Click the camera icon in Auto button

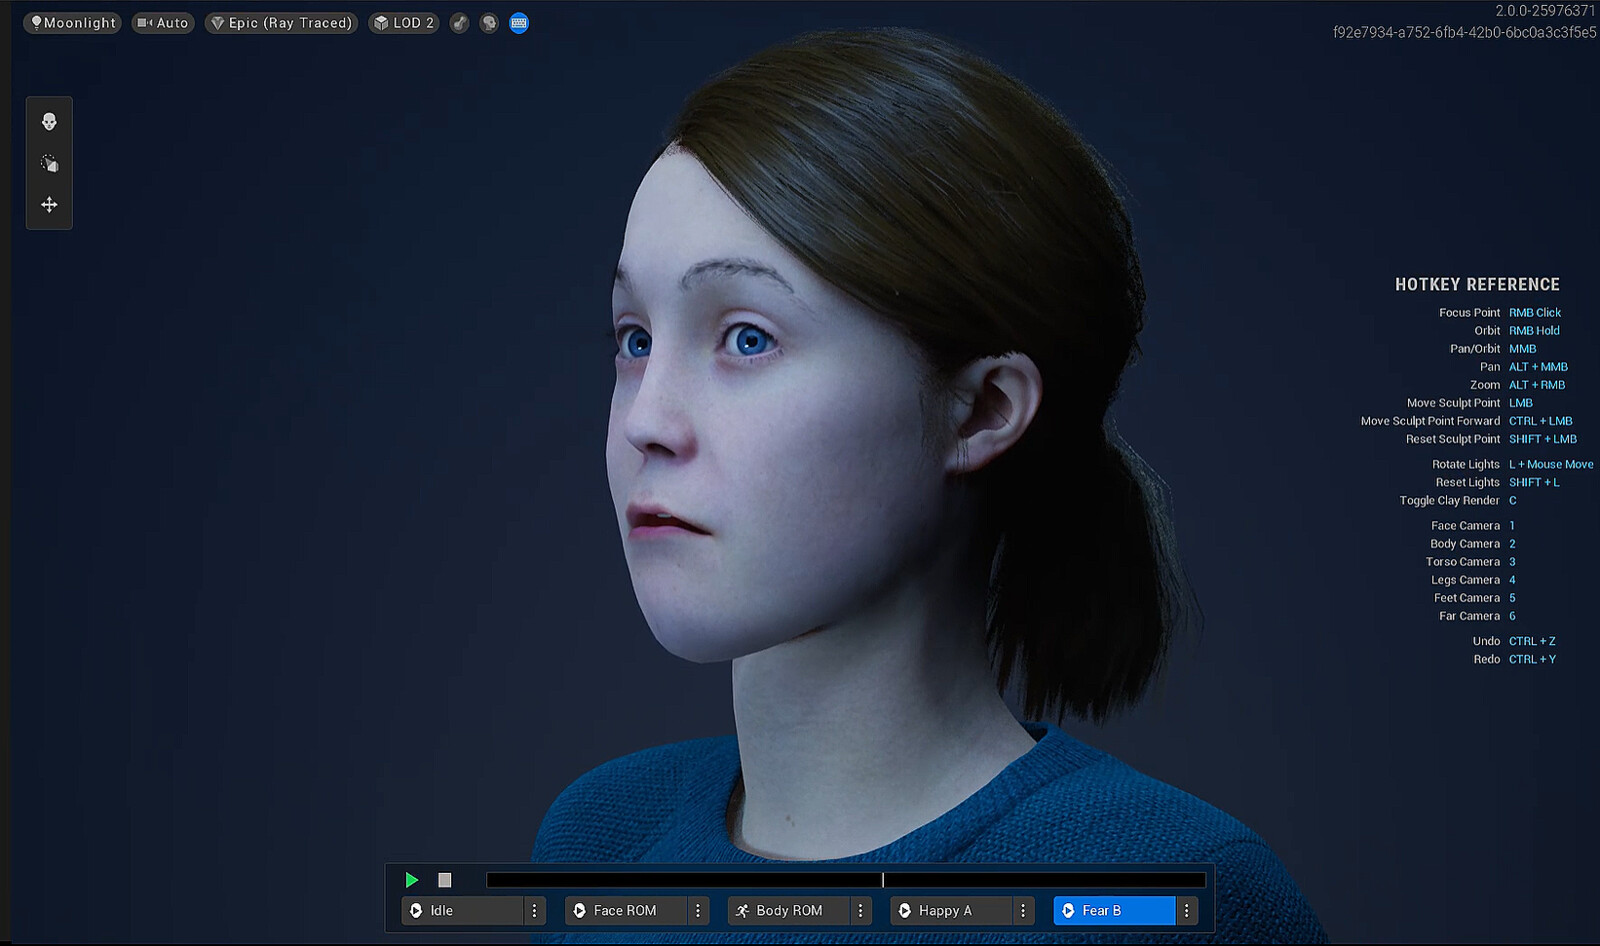145,23
